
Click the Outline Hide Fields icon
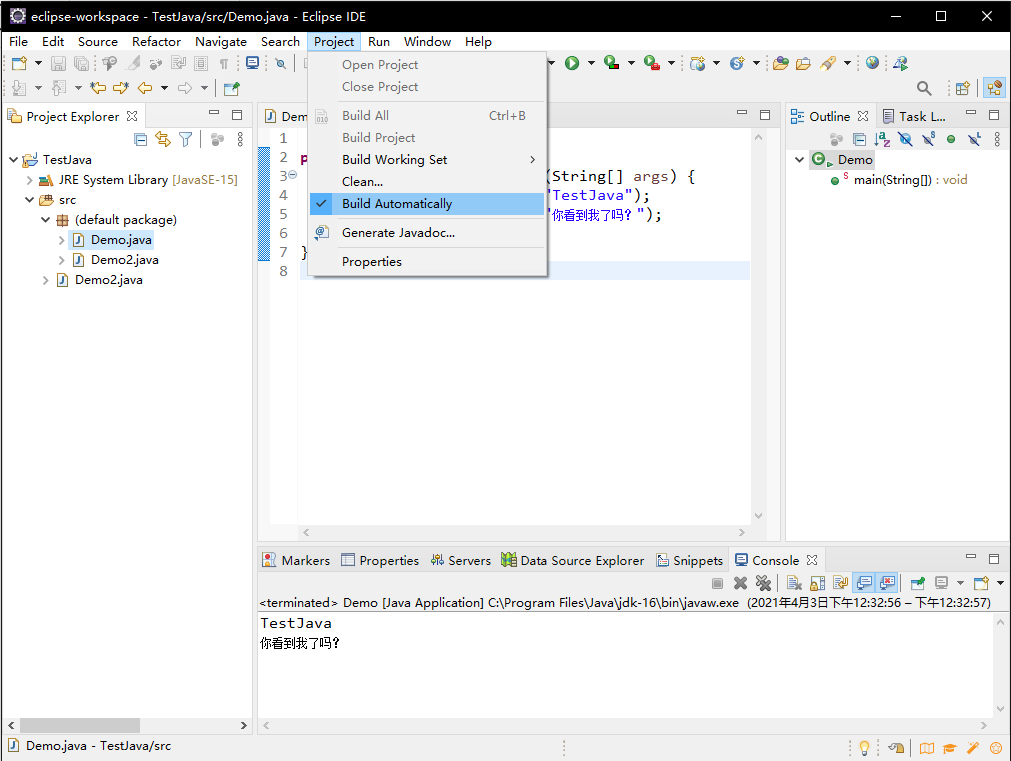pos(905,139)
